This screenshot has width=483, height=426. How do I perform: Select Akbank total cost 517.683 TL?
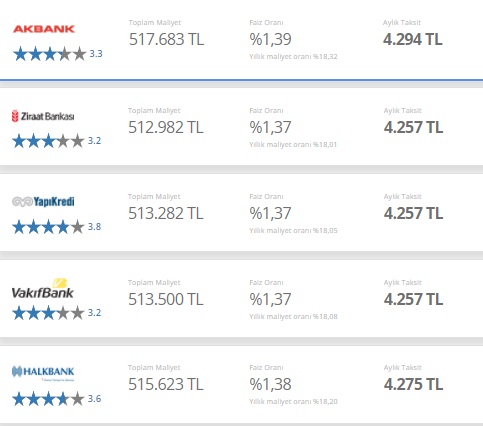(166, 39)
